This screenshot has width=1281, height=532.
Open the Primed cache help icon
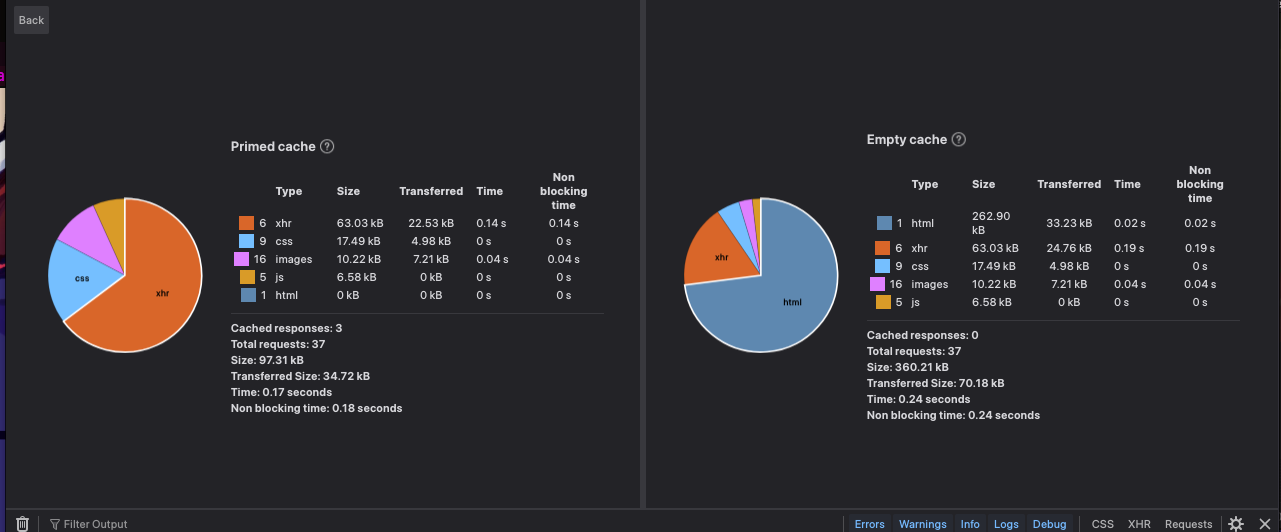327,146
